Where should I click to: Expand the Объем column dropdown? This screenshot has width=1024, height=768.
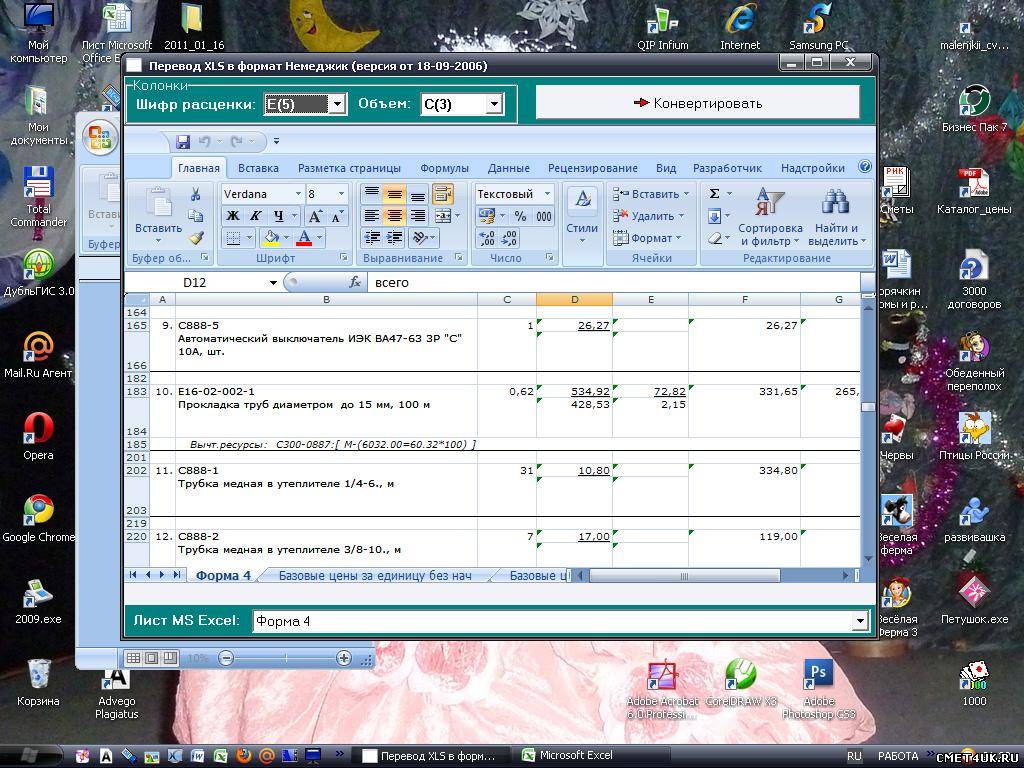tap(493, 104)
